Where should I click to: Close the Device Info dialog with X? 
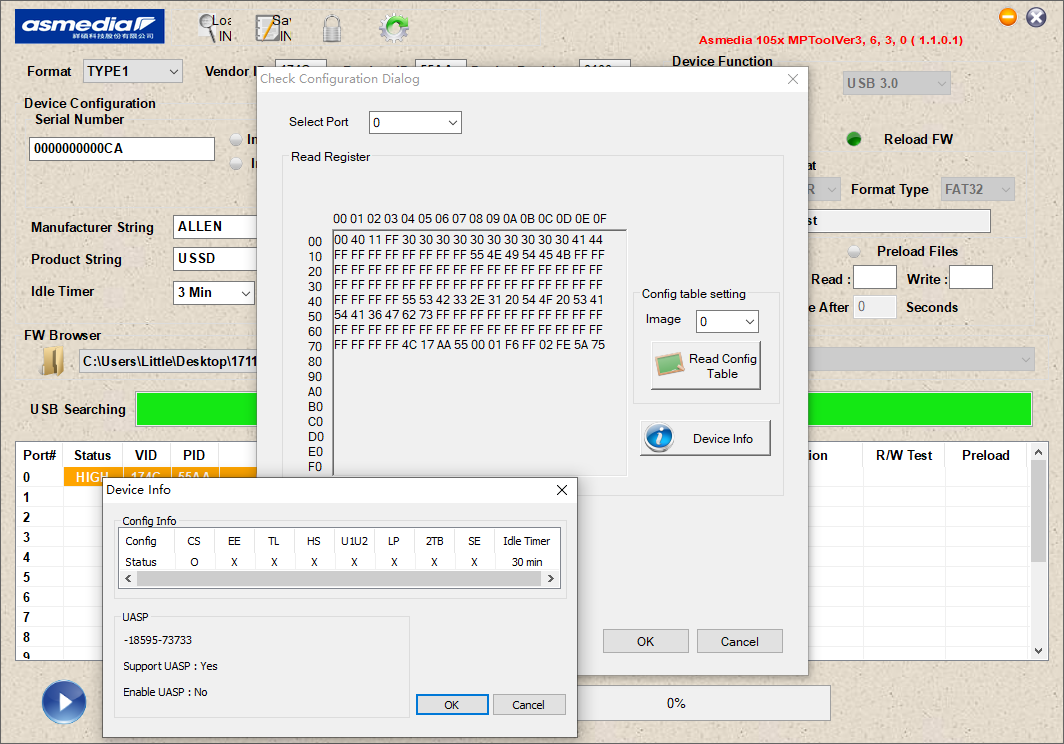point(562,490)
